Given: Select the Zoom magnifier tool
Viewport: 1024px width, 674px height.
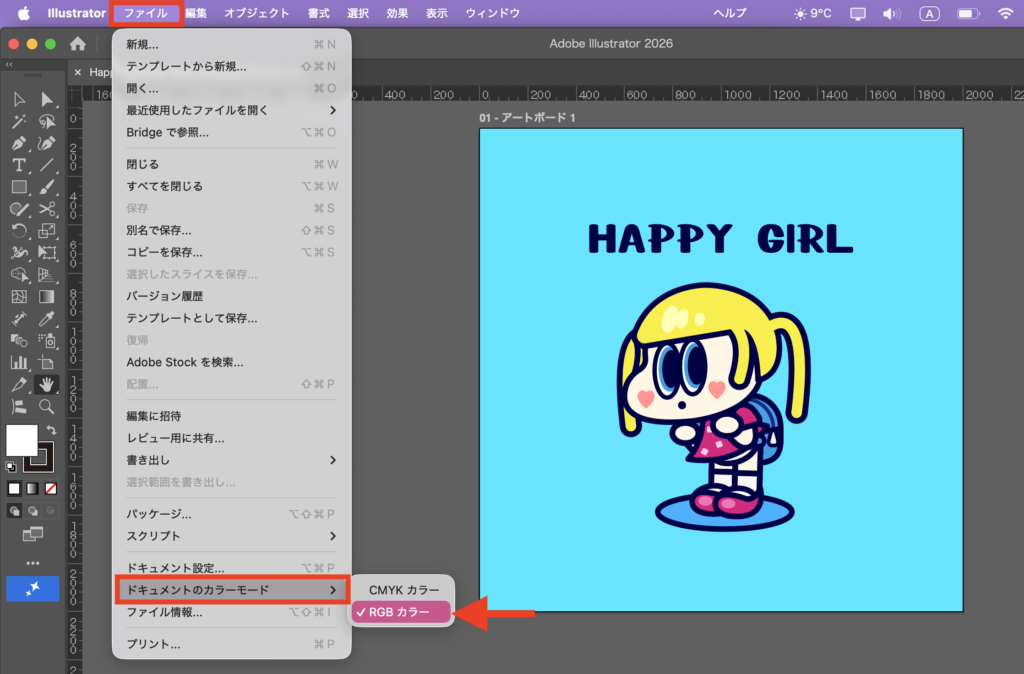Looking at the screenshot, I should point(46,406).
